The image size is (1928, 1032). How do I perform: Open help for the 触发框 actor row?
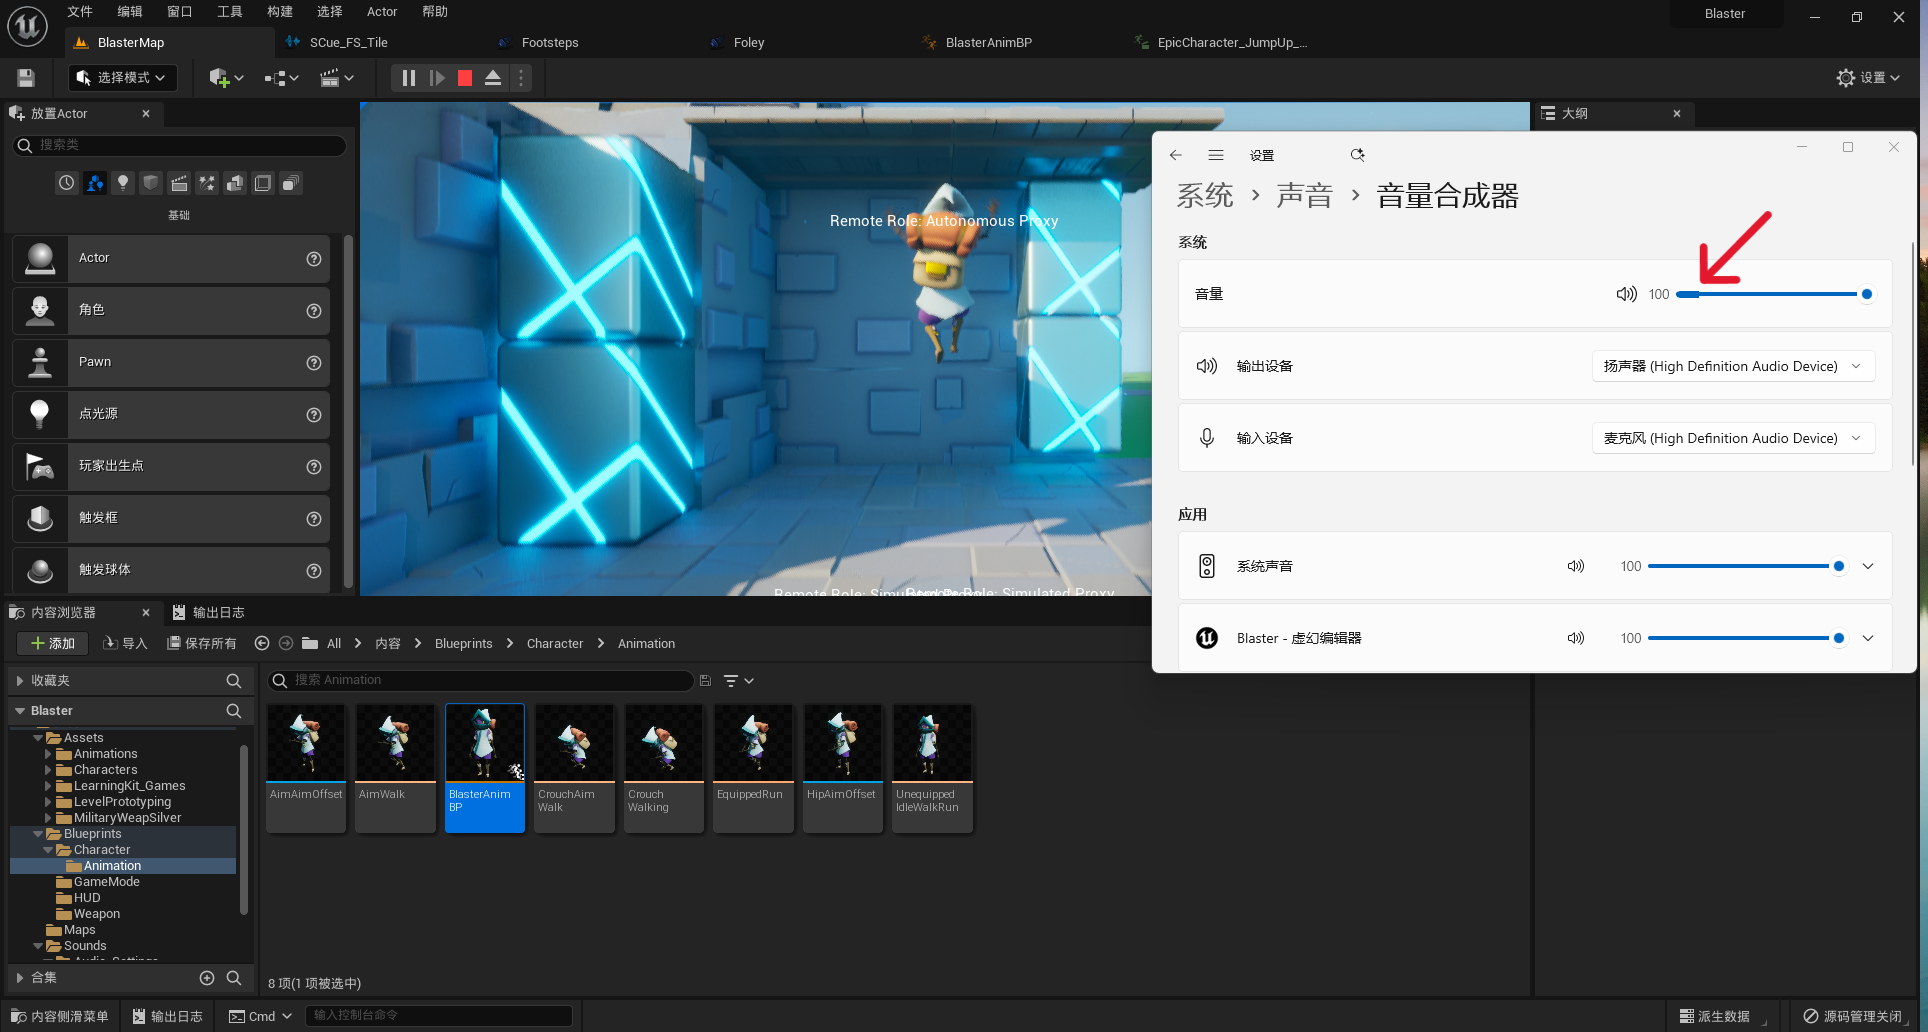click(314, 519)
